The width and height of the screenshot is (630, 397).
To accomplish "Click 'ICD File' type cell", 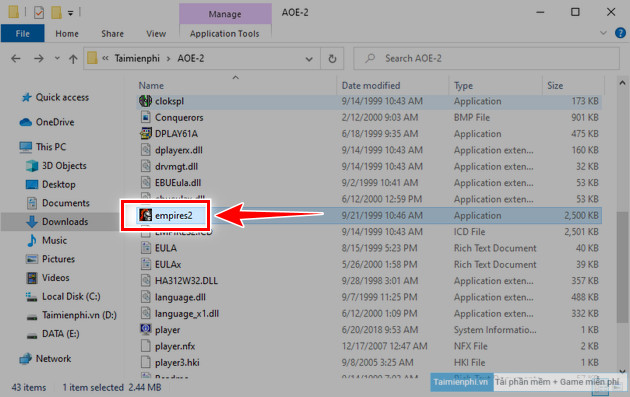I will point(469,232).
